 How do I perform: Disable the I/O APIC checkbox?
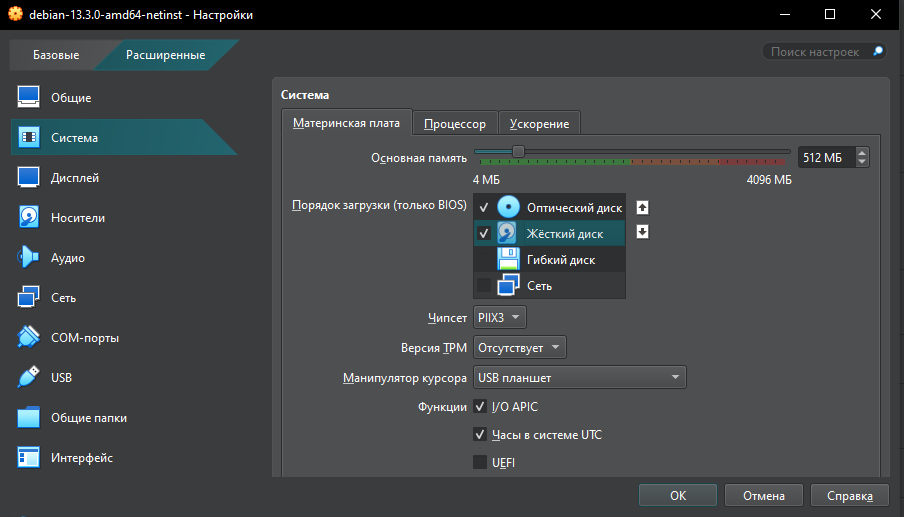[x=480, y=407]
